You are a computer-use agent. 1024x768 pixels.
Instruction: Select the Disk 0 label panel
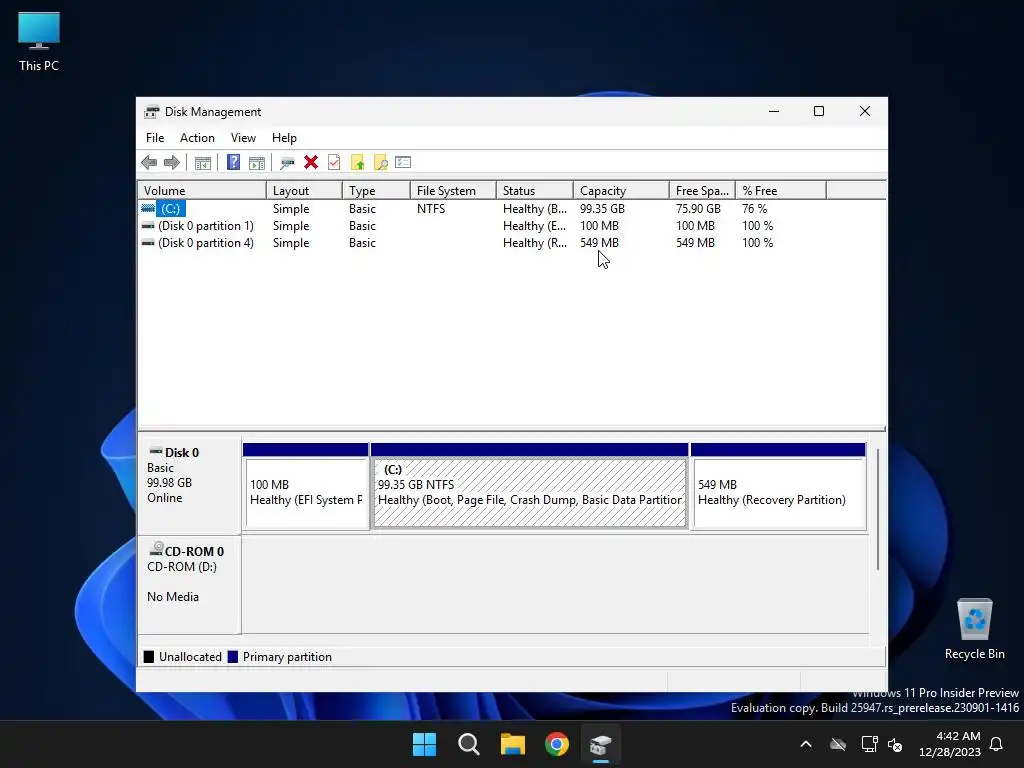pyautogui.click(x=189, y=485)
